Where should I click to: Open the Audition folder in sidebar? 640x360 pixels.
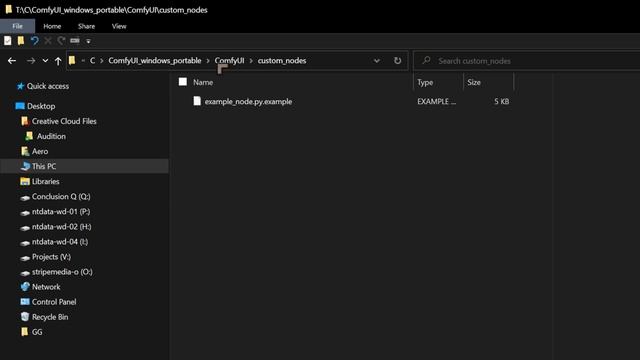51,136
